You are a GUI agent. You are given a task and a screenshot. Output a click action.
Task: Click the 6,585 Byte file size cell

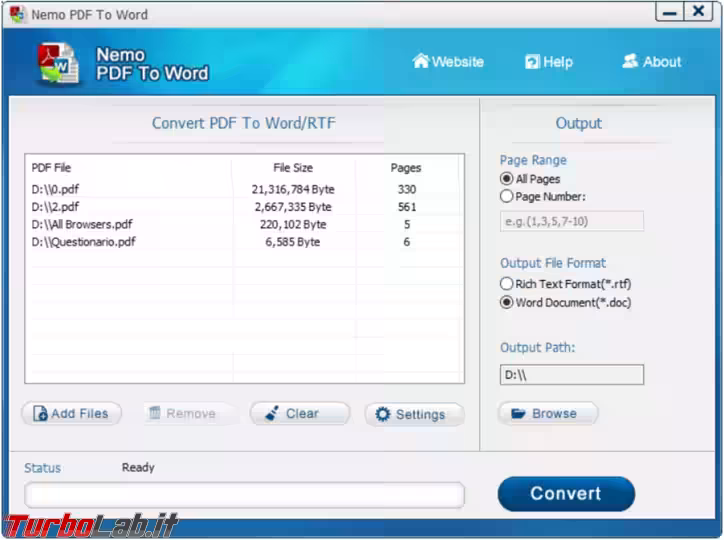click(293, 242)
